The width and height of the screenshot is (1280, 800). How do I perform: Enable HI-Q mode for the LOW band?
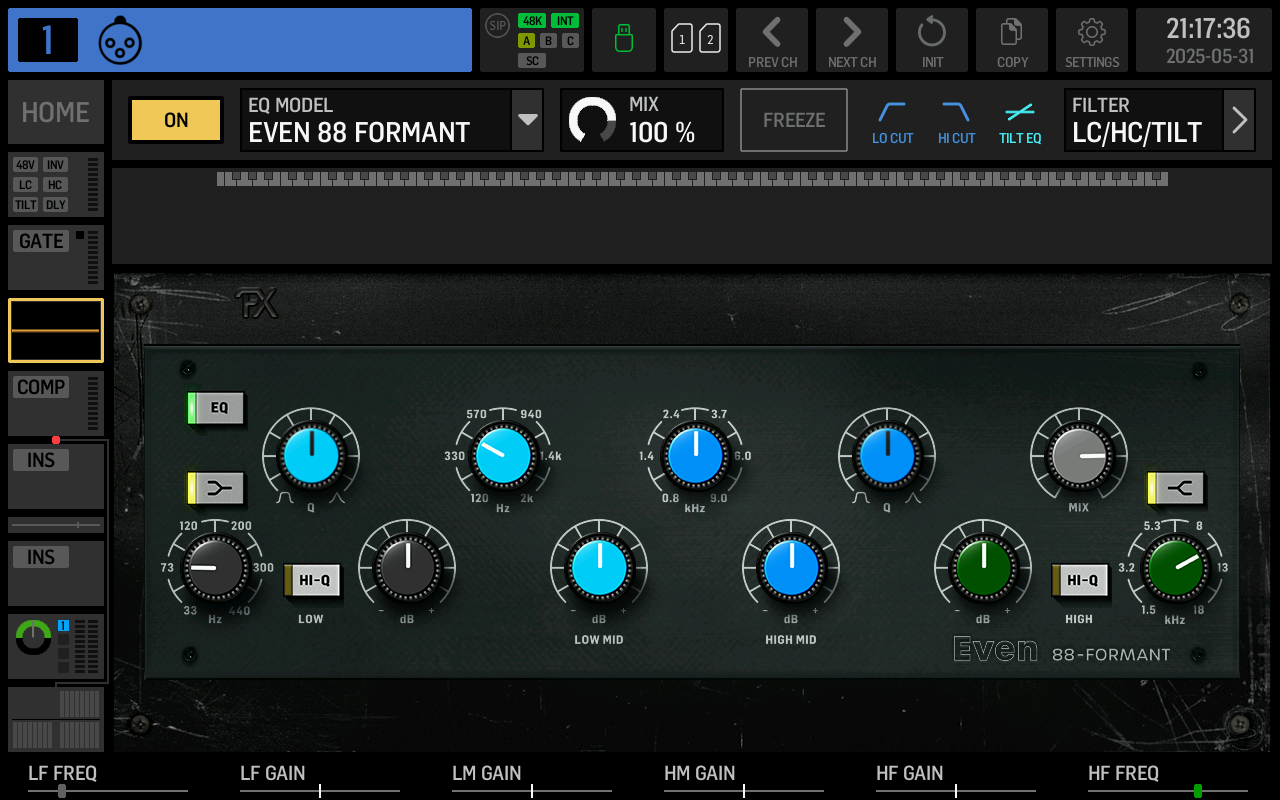click(311, 578)
